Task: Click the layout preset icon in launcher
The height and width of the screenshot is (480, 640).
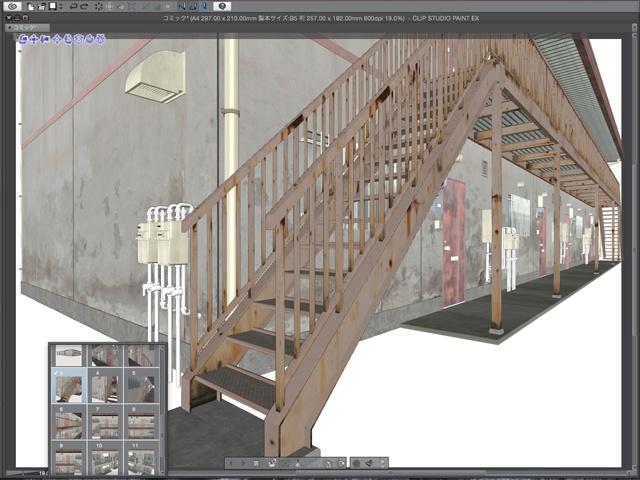Action: click(369, 463)
